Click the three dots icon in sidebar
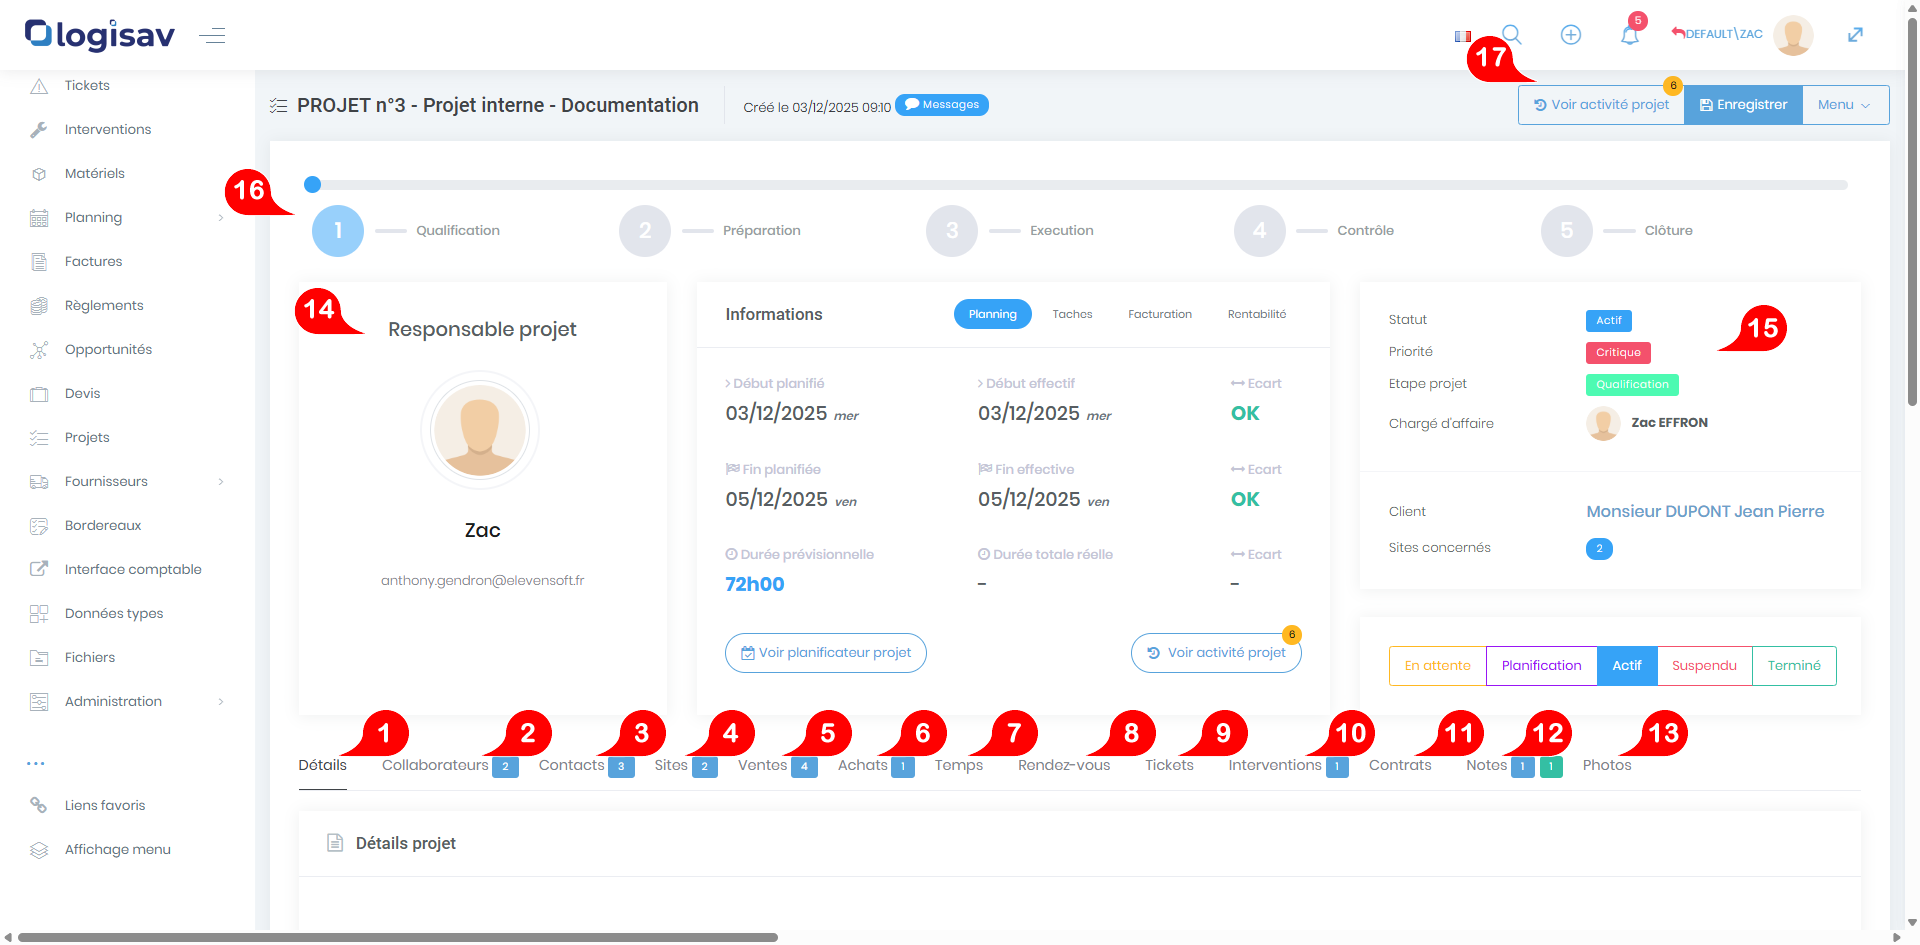 tap(36, 763)
